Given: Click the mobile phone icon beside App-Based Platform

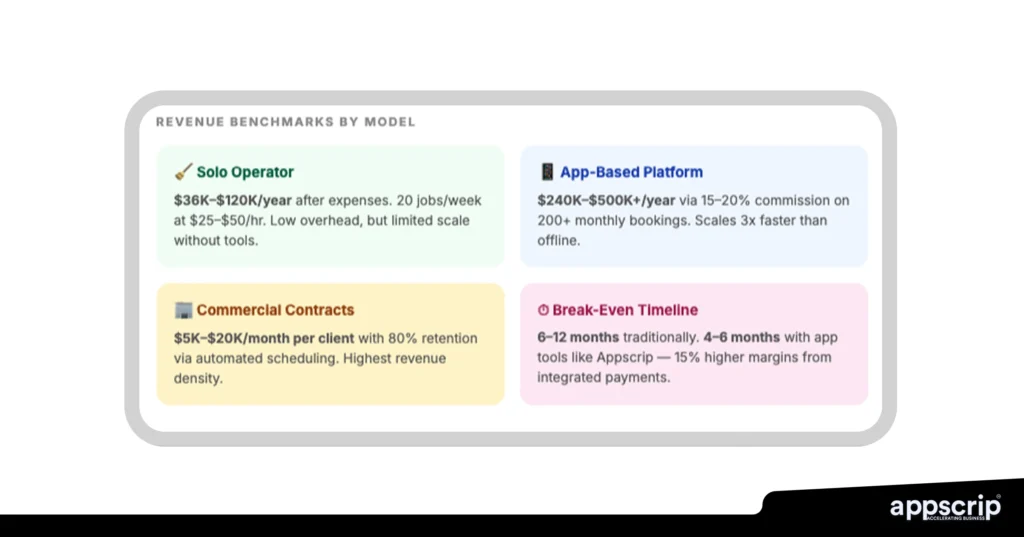Looking at the screenshot, I should click(546, 172).
